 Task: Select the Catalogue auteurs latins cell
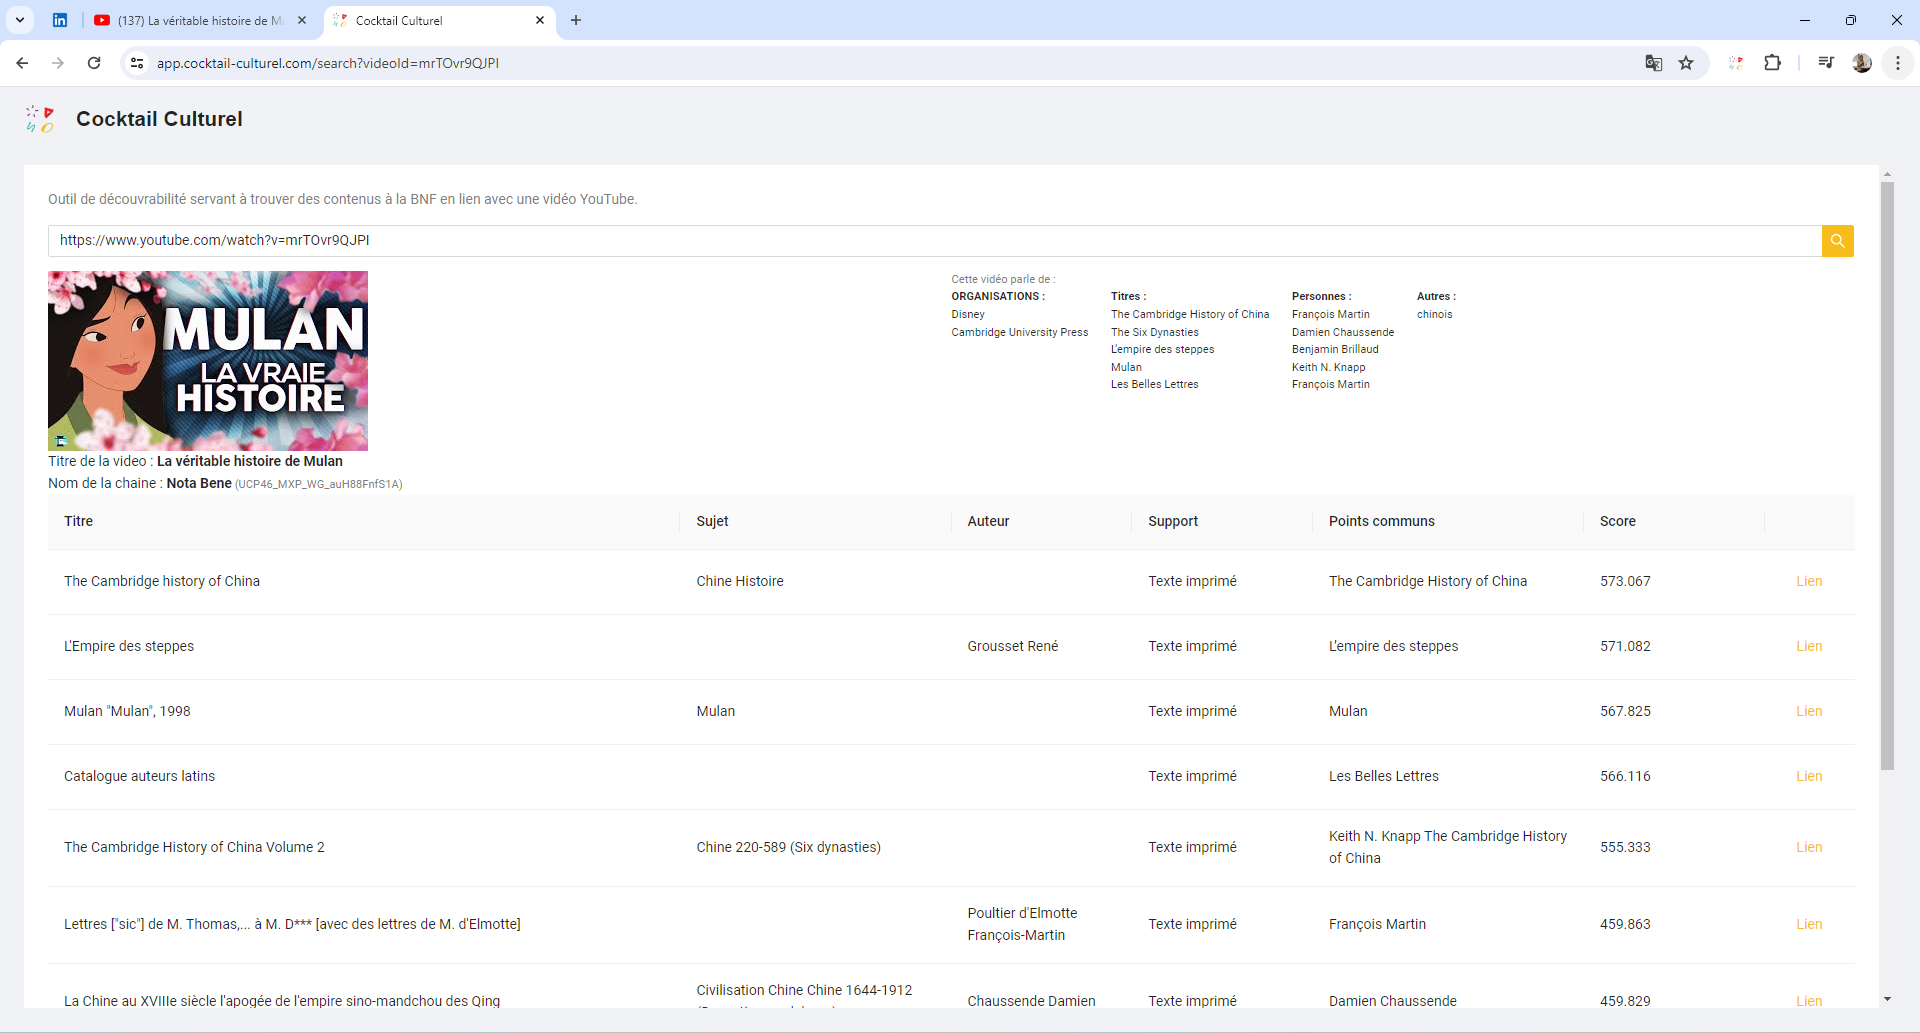tap(139, 776)
